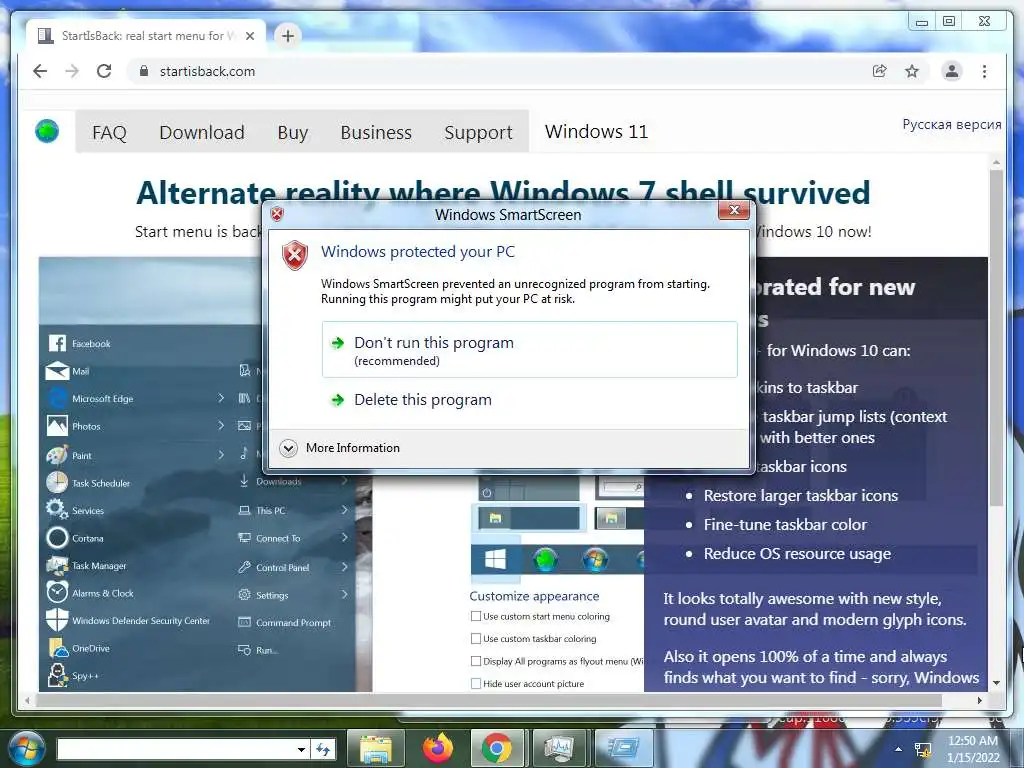This screenshot has width=1024, height=768.
Task: Close the Windows SmartScreen dialog
Action: click(733, 210)
